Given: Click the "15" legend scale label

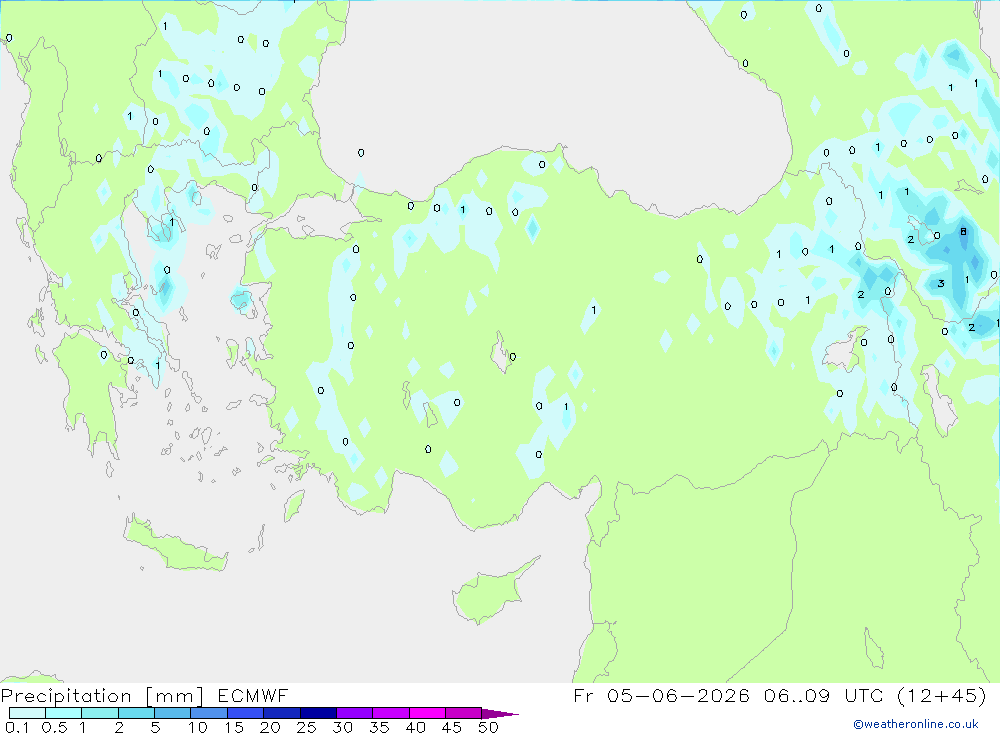Looking at the screenshot, I should pyautogui.click(x=234, y=727).
